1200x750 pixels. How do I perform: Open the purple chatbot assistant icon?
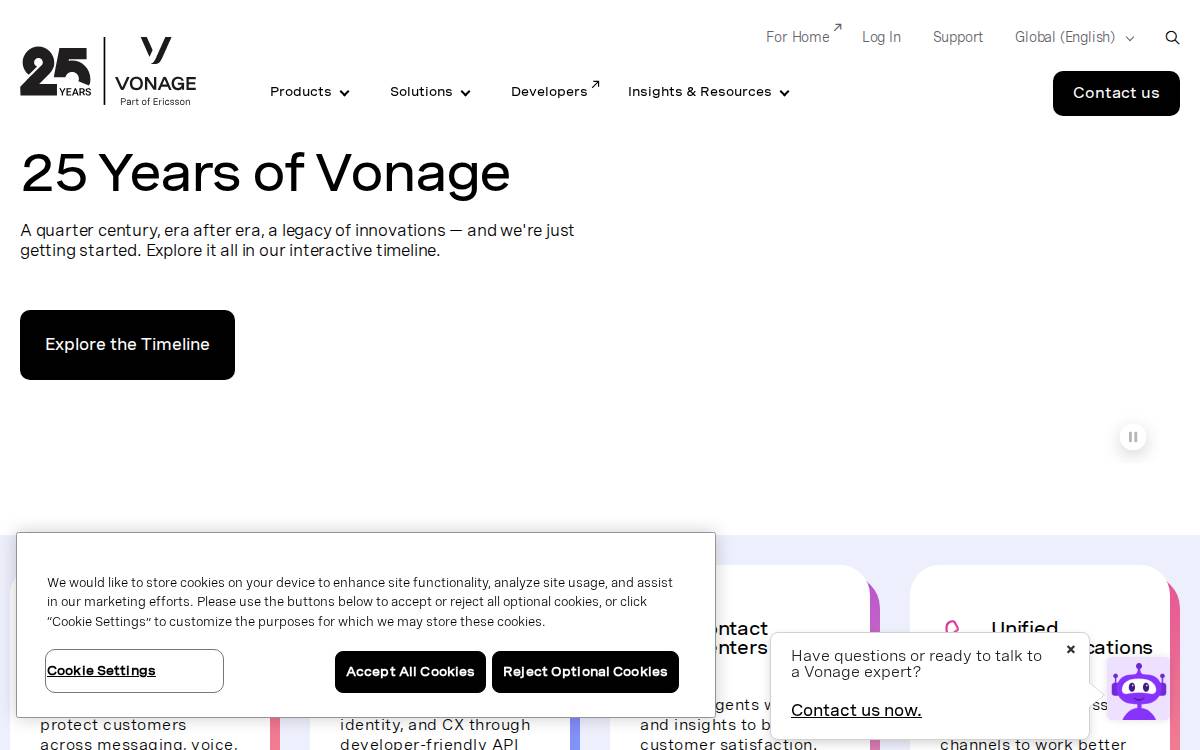(x=1138, y=689)
